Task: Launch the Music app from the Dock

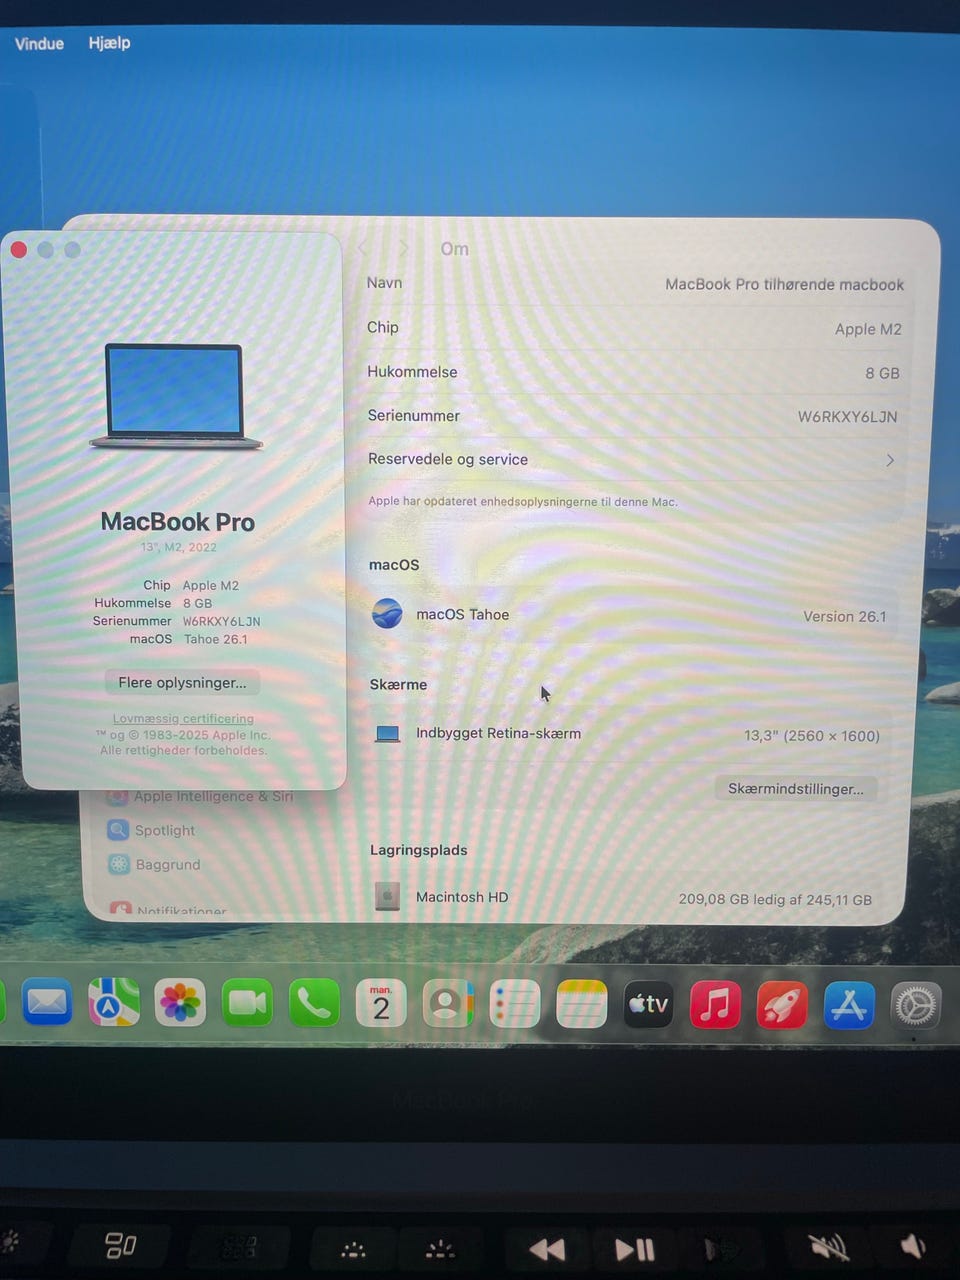Action: pos(715,1004)
